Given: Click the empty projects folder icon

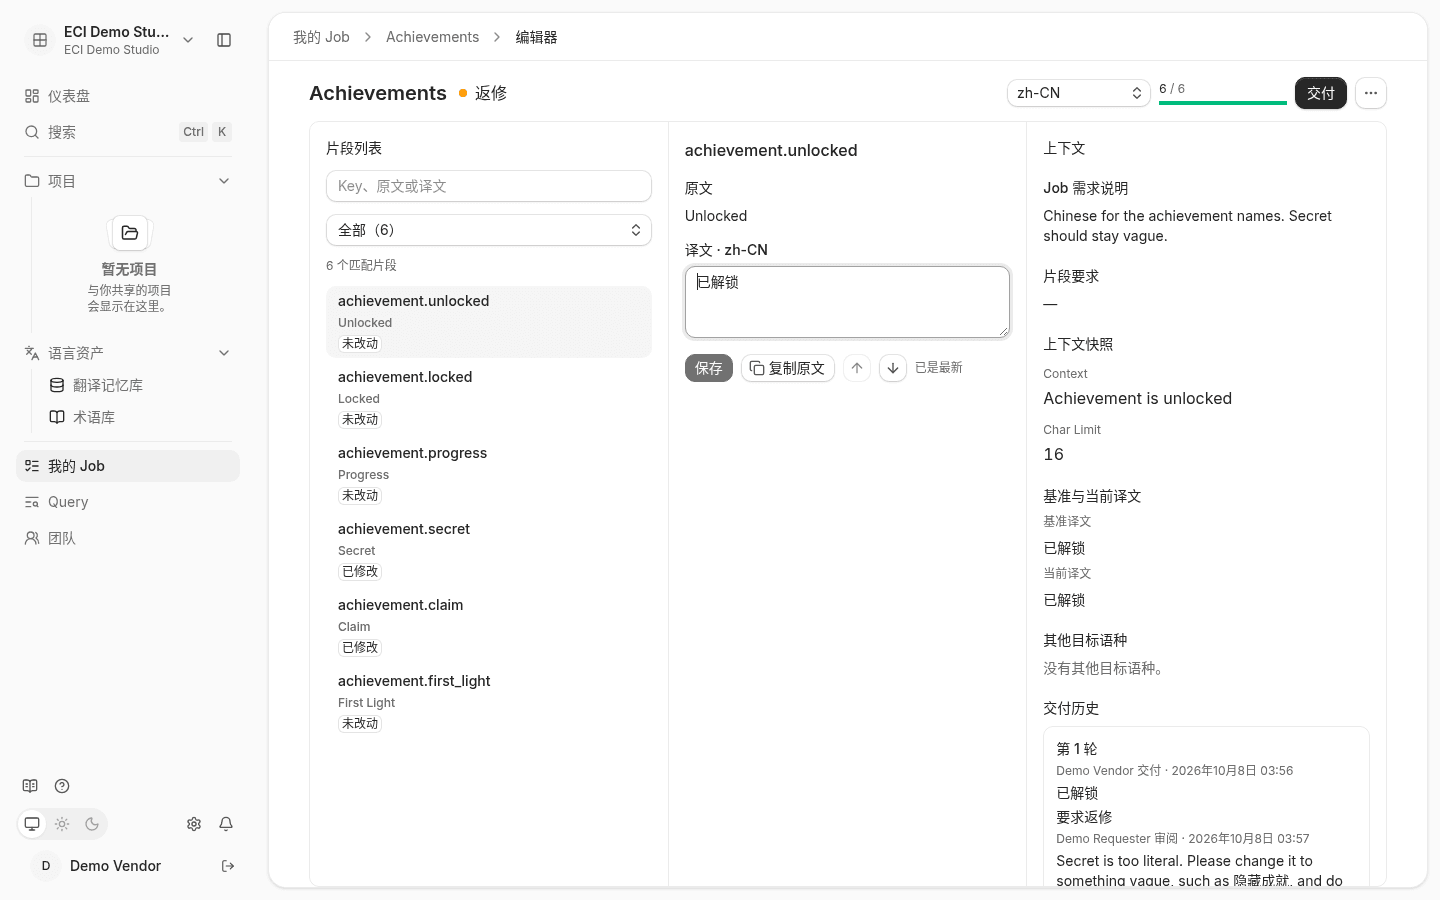Looking at the screenshot, I should click(129, 233).
